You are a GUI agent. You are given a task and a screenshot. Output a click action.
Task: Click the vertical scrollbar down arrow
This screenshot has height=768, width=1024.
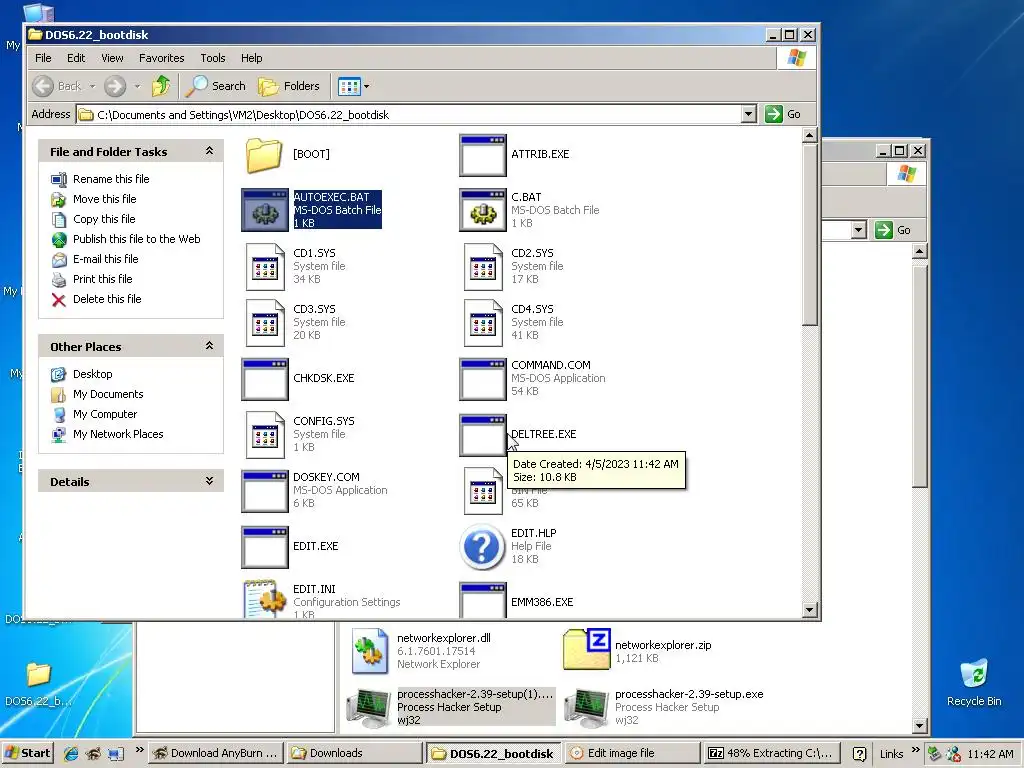[809, 610]
